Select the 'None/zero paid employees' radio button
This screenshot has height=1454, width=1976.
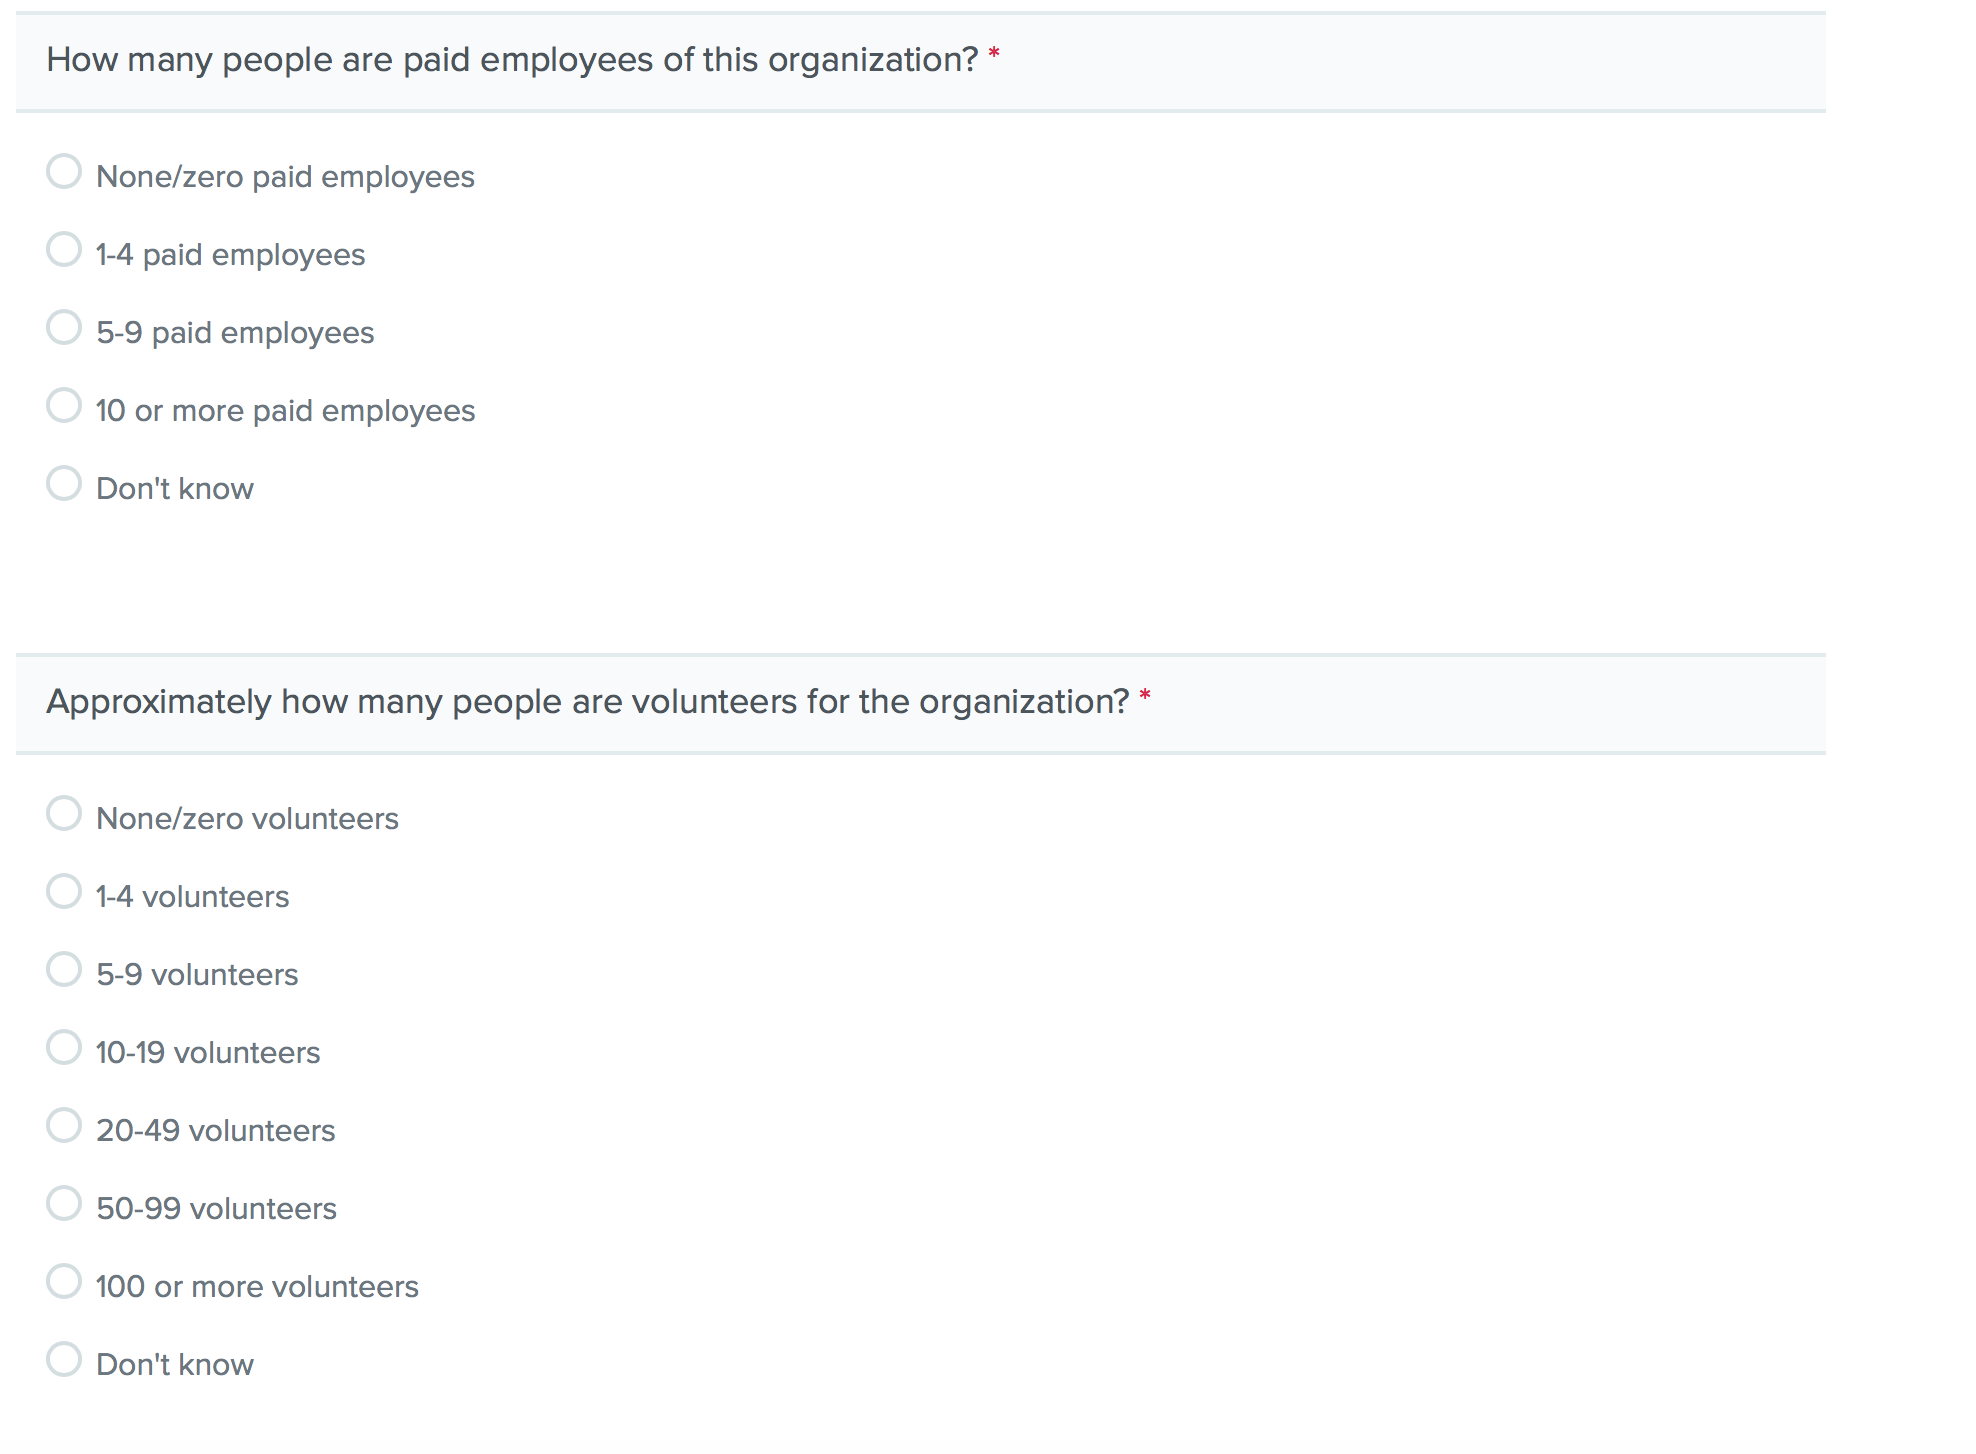pos(64,172)
